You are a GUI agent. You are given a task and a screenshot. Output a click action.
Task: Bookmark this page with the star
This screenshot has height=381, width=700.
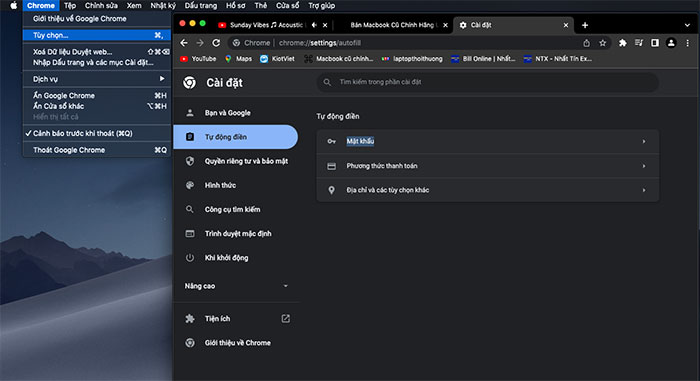click(603, 43)
